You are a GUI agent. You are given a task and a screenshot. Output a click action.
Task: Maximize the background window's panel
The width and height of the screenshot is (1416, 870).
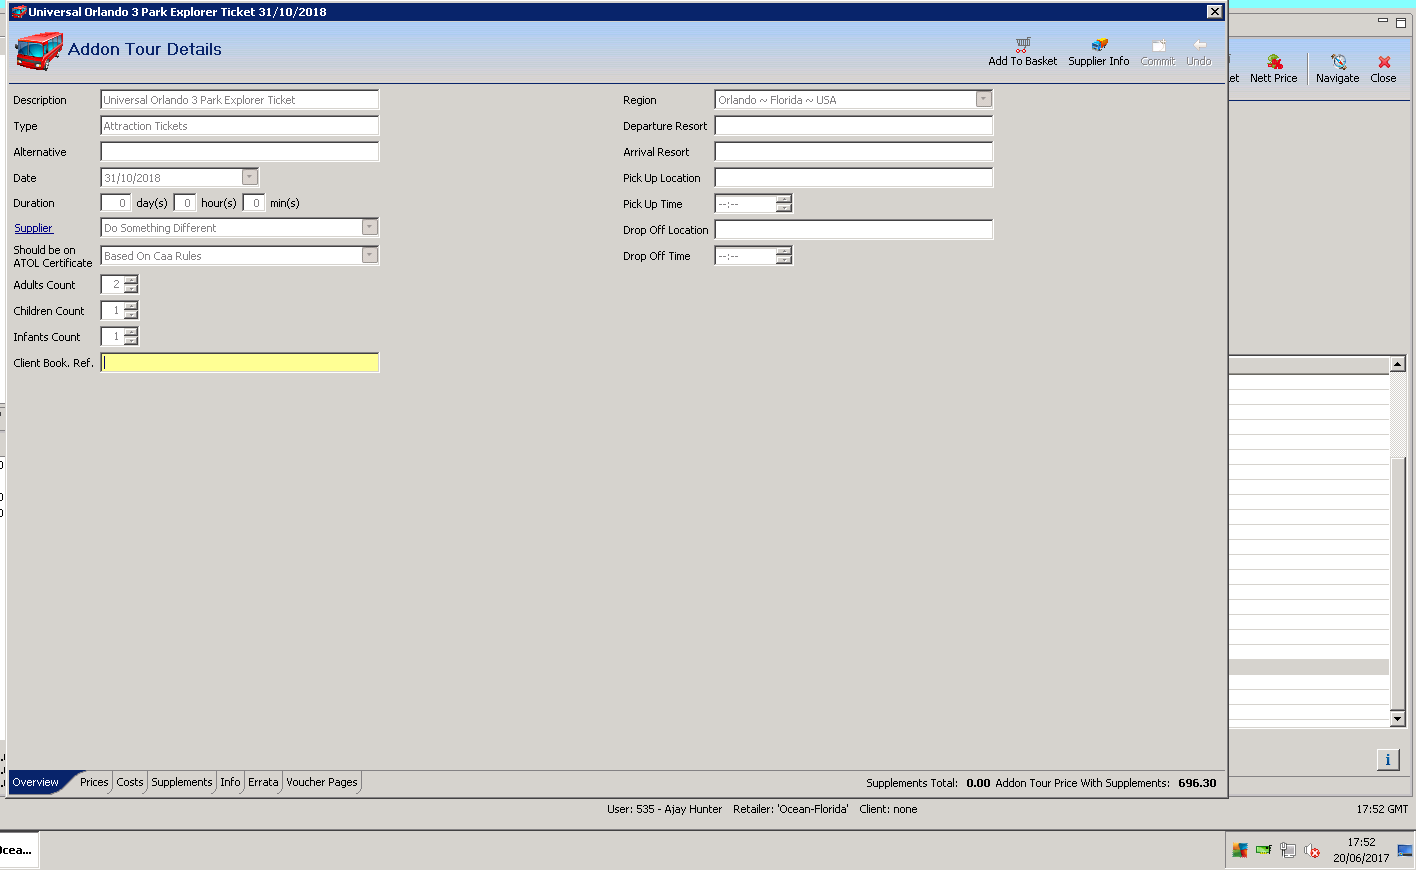(1401, 21)
